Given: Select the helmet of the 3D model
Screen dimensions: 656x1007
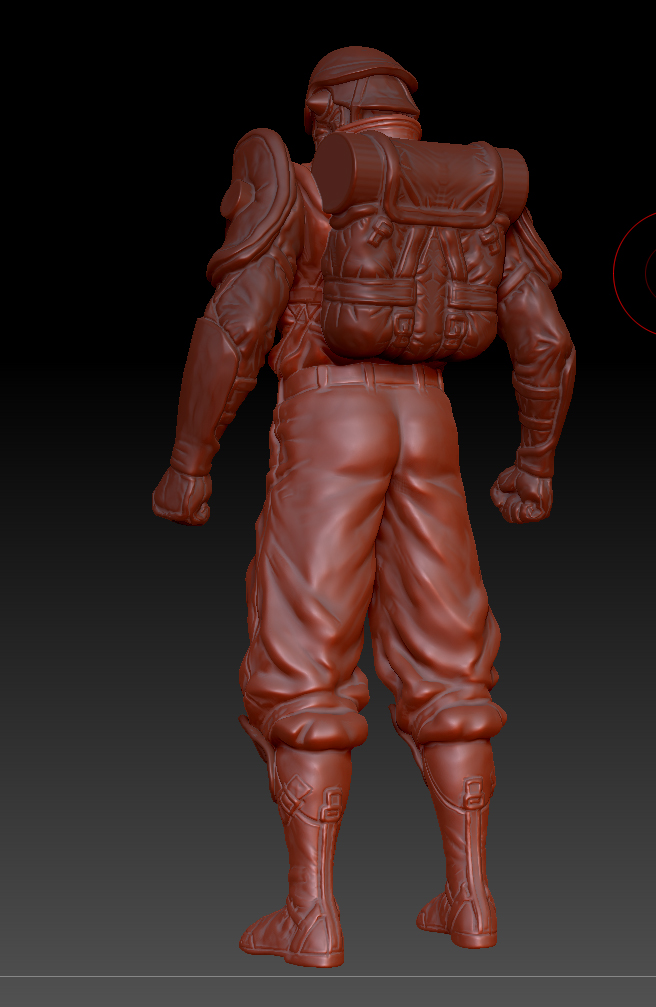Looking at the screenshot, I should [x=361, y=85].
